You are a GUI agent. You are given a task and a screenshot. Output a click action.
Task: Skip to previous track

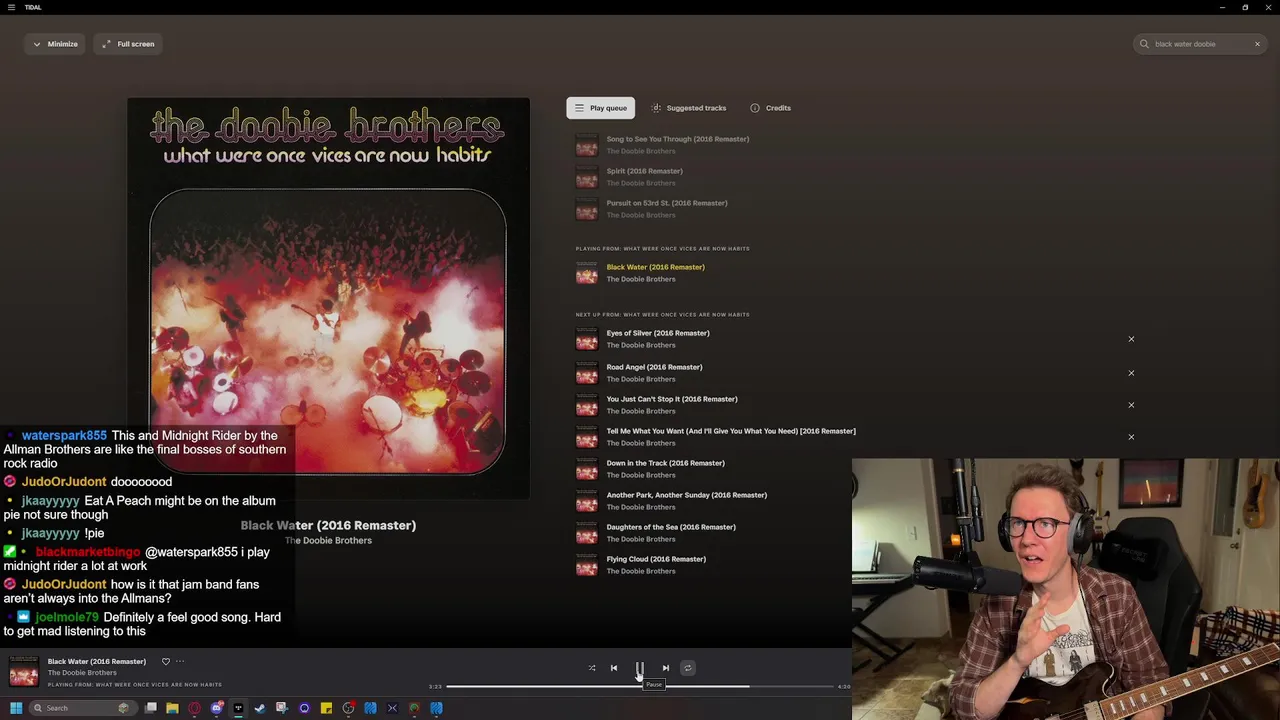click(614, 668)
